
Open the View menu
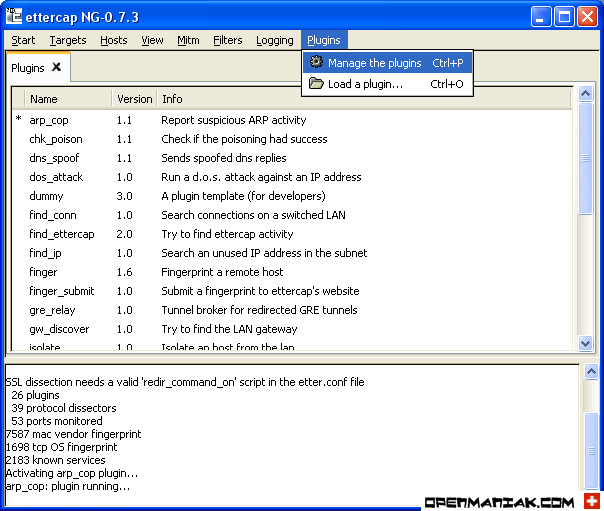point(152,40)
